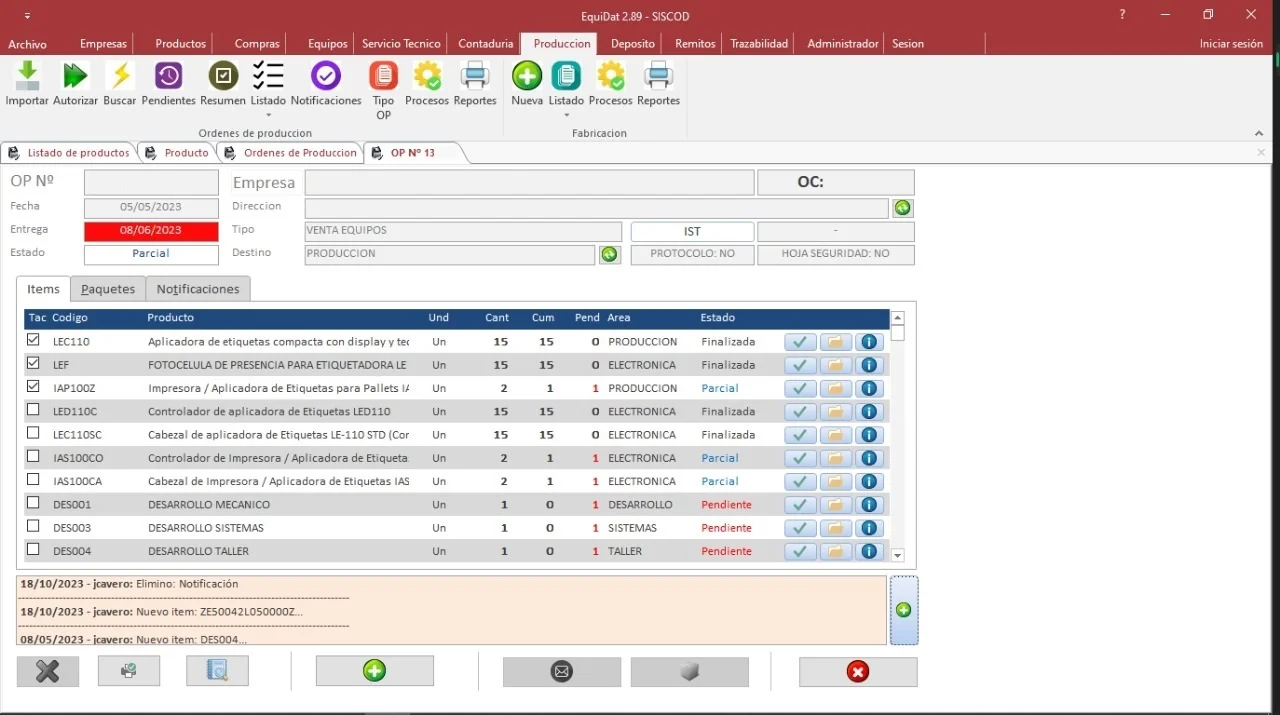
Task: Check the LED110C item checkbox
Action: (33, 410)
